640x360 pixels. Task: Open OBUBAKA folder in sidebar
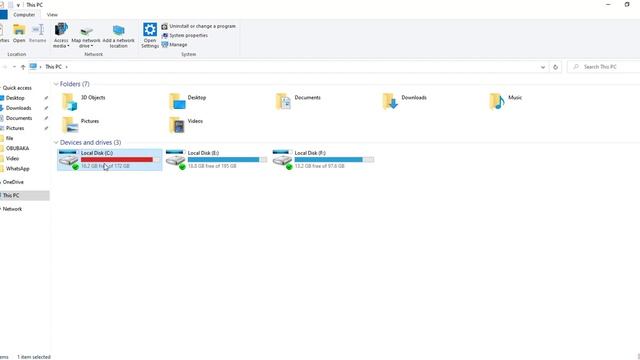(x=17, y=149)
